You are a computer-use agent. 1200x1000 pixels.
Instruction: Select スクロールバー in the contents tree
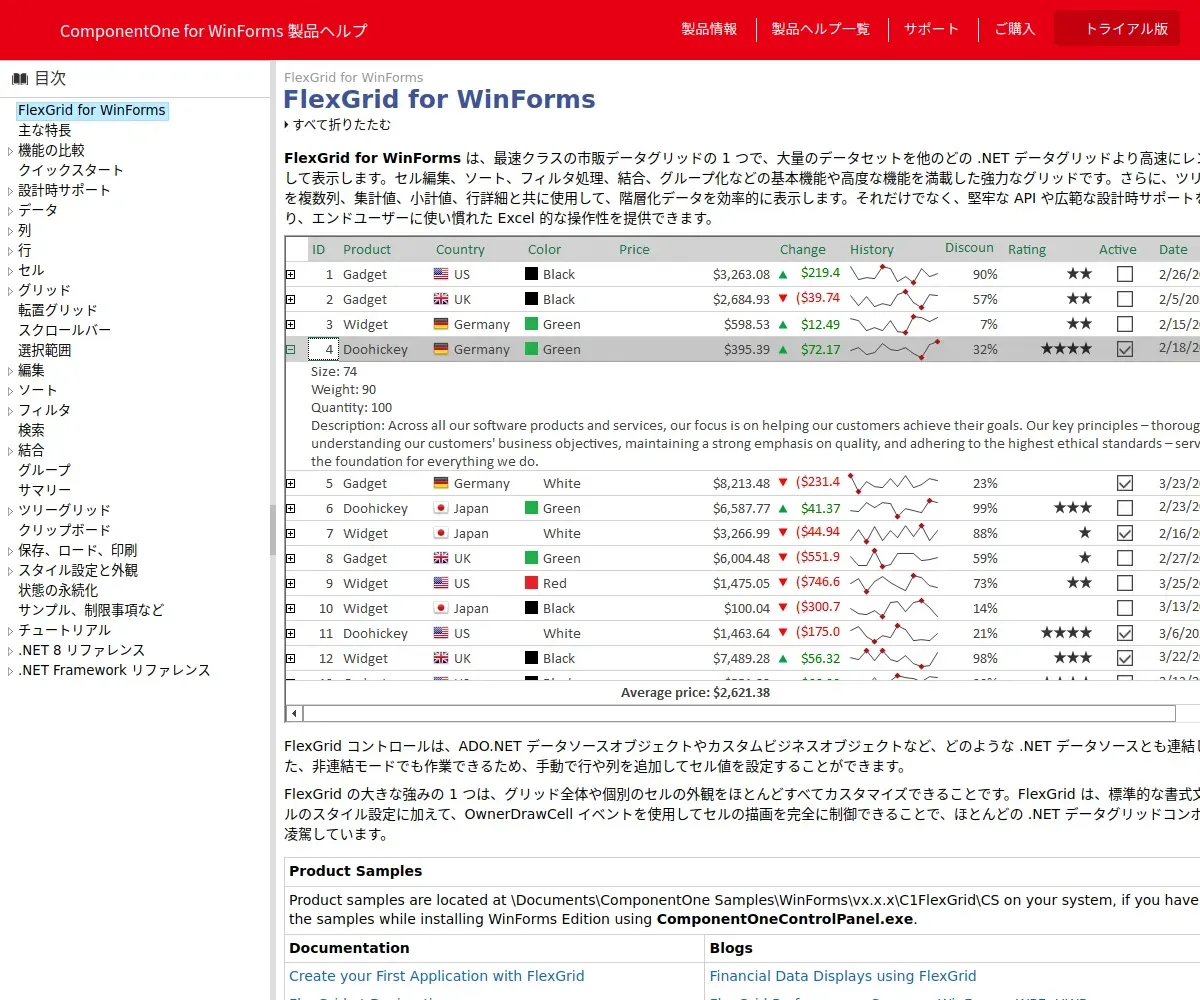click(65, 330)
